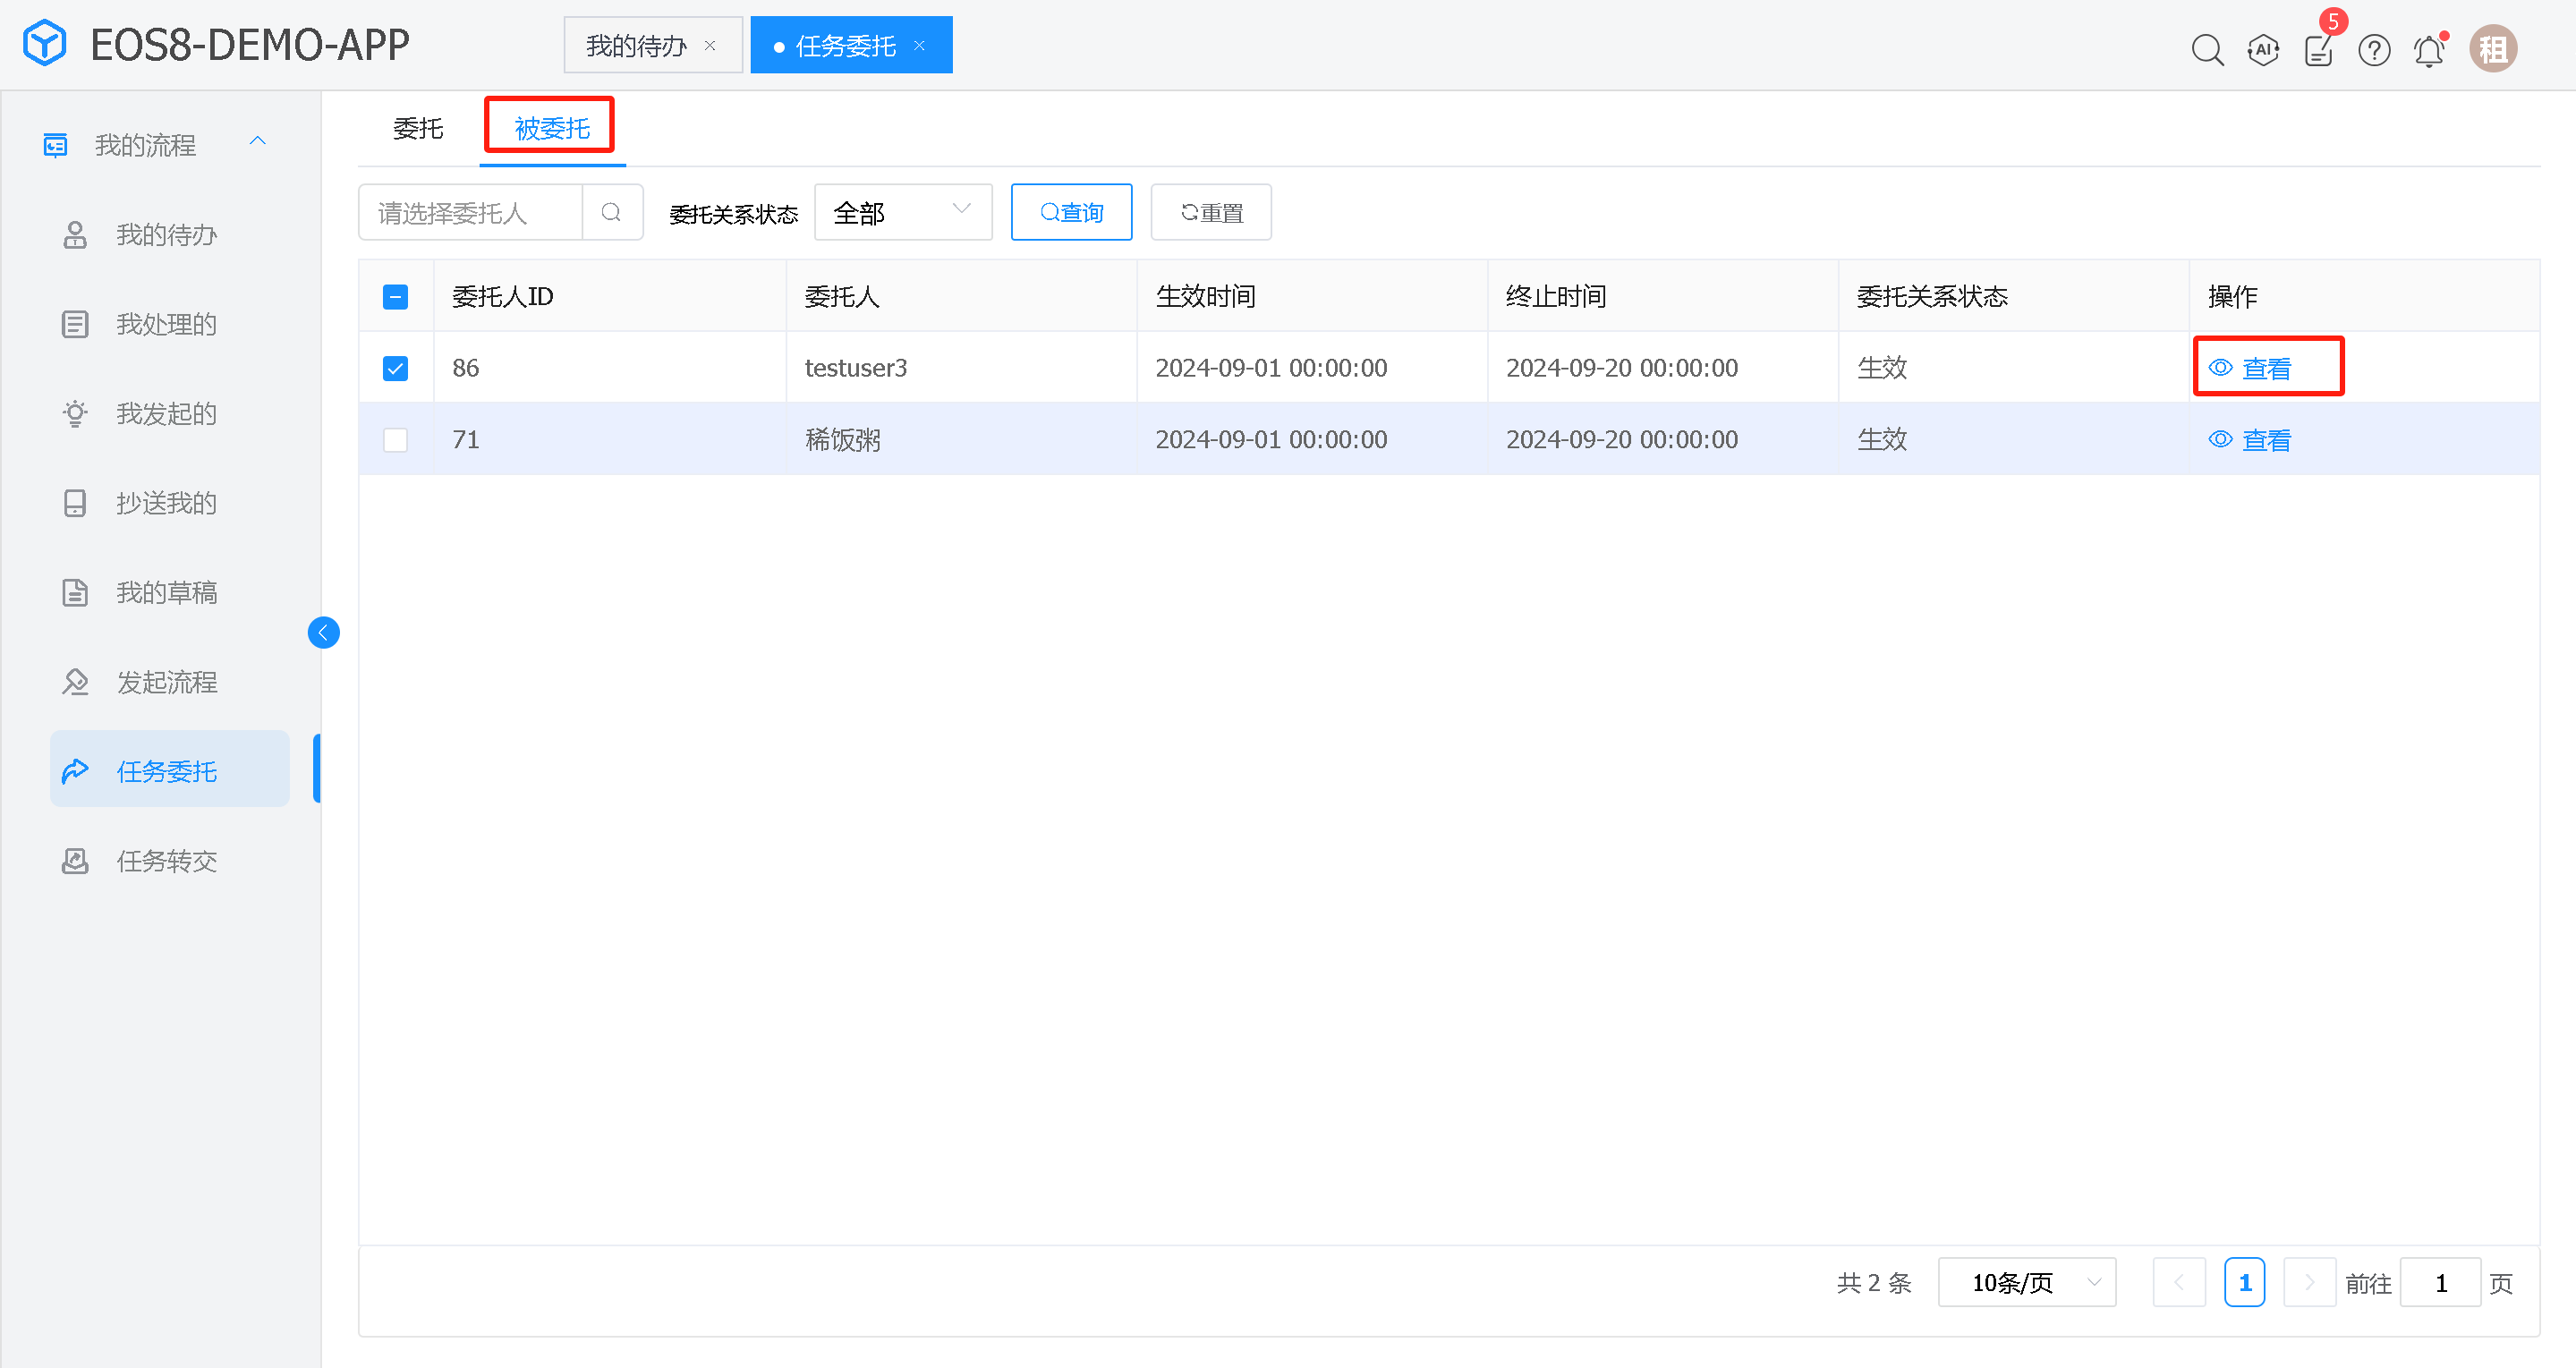This screenshot has height=1368, width=2576.
Task: Collapse the 我的流程 menu group
Action: click(x=257, y=142)
